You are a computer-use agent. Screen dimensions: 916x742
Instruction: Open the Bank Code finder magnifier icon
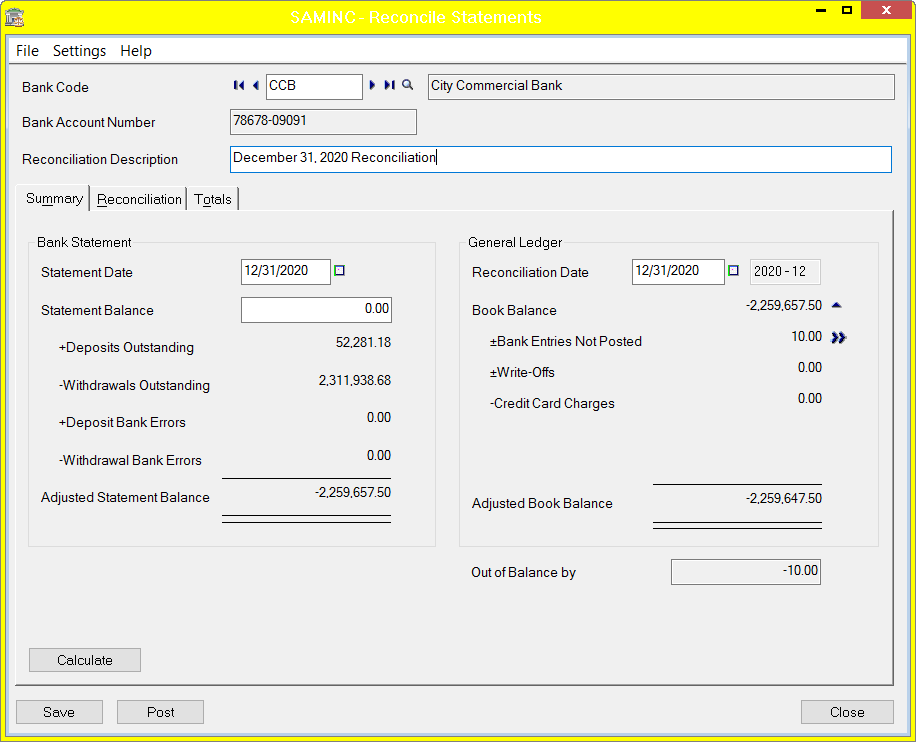[x=407, y=85]
